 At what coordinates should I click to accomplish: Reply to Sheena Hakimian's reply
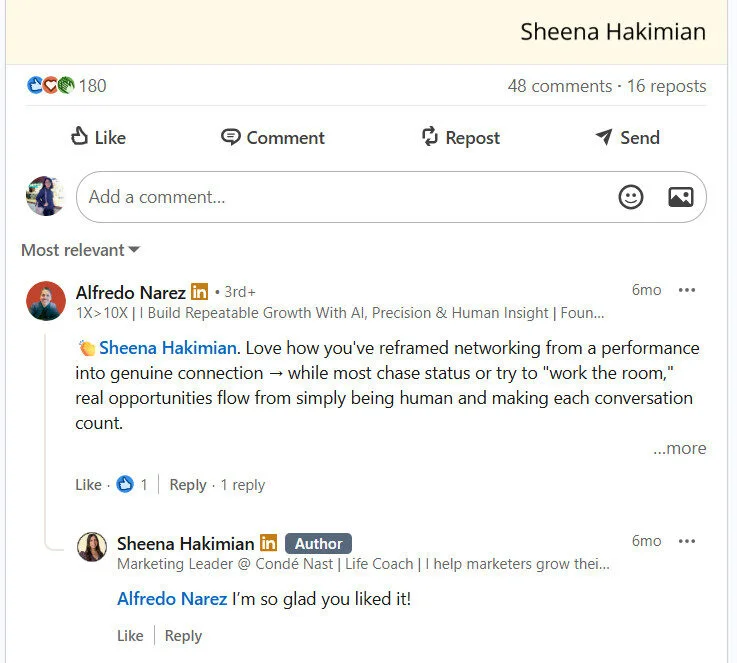pyautogui.click(x=183, y=636)
